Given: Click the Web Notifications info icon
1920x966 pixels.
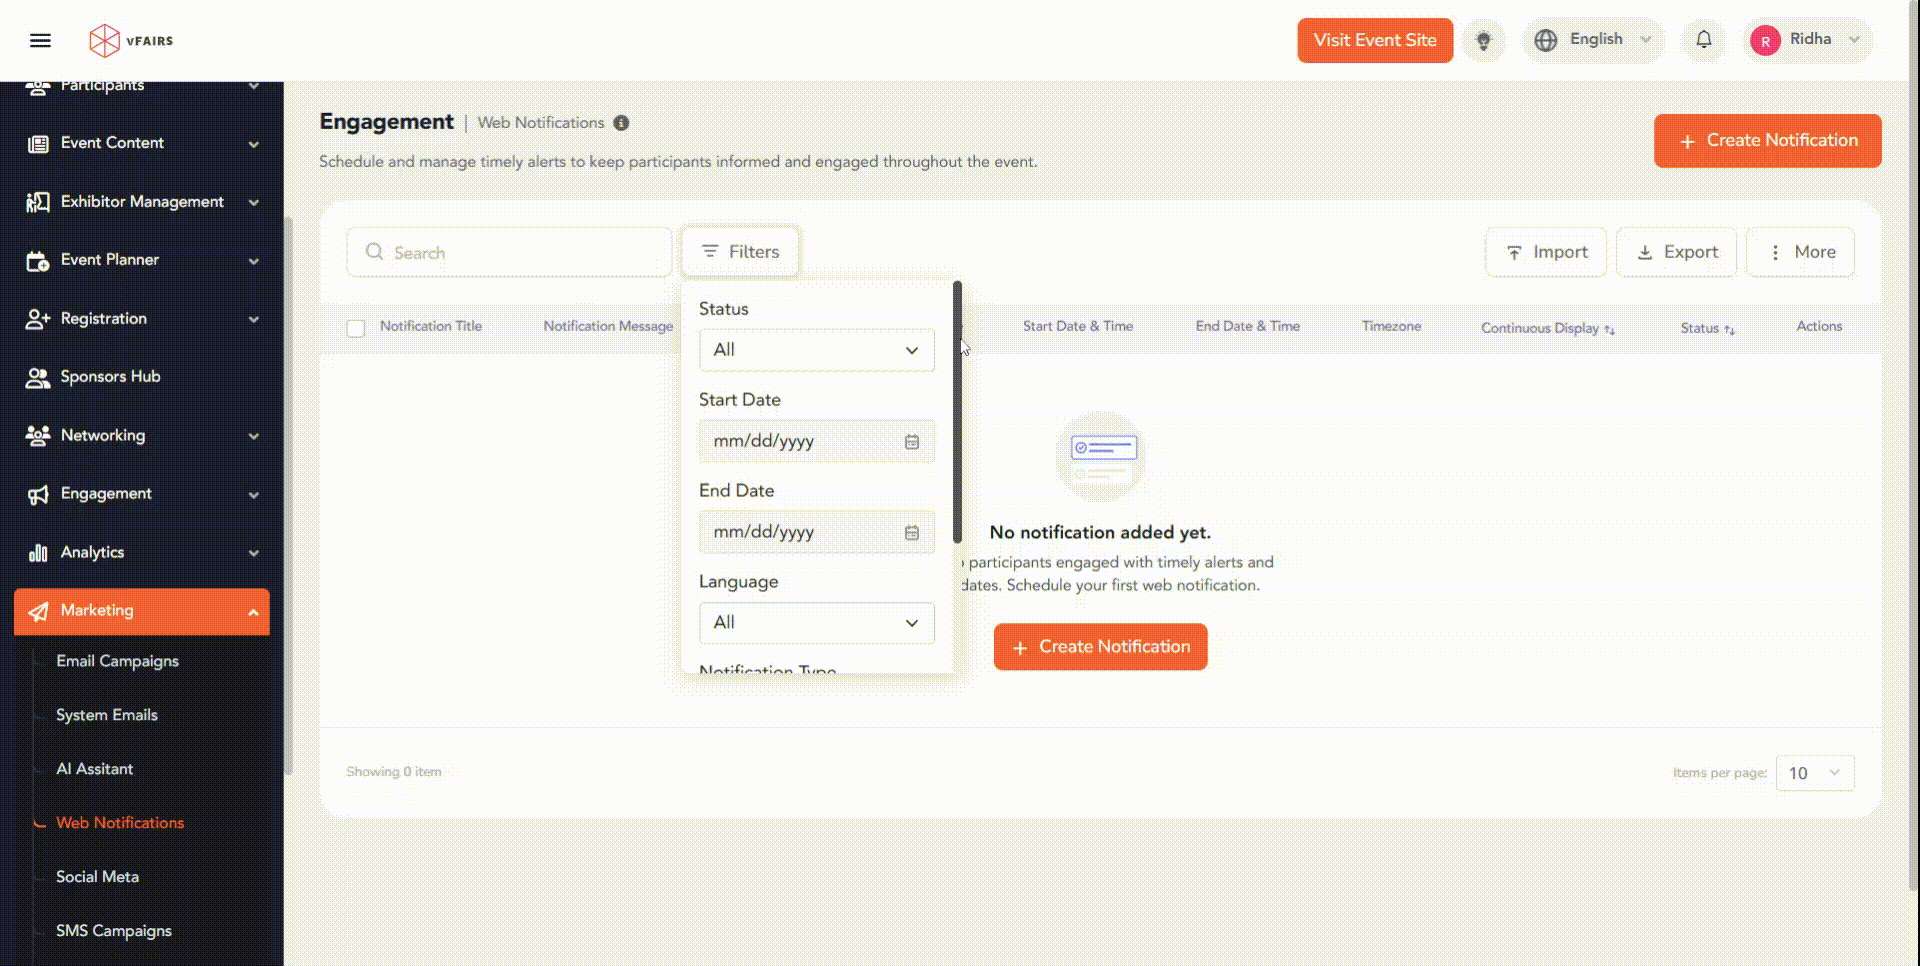Looking at the screenshot, I should click(x=621, y=123).
